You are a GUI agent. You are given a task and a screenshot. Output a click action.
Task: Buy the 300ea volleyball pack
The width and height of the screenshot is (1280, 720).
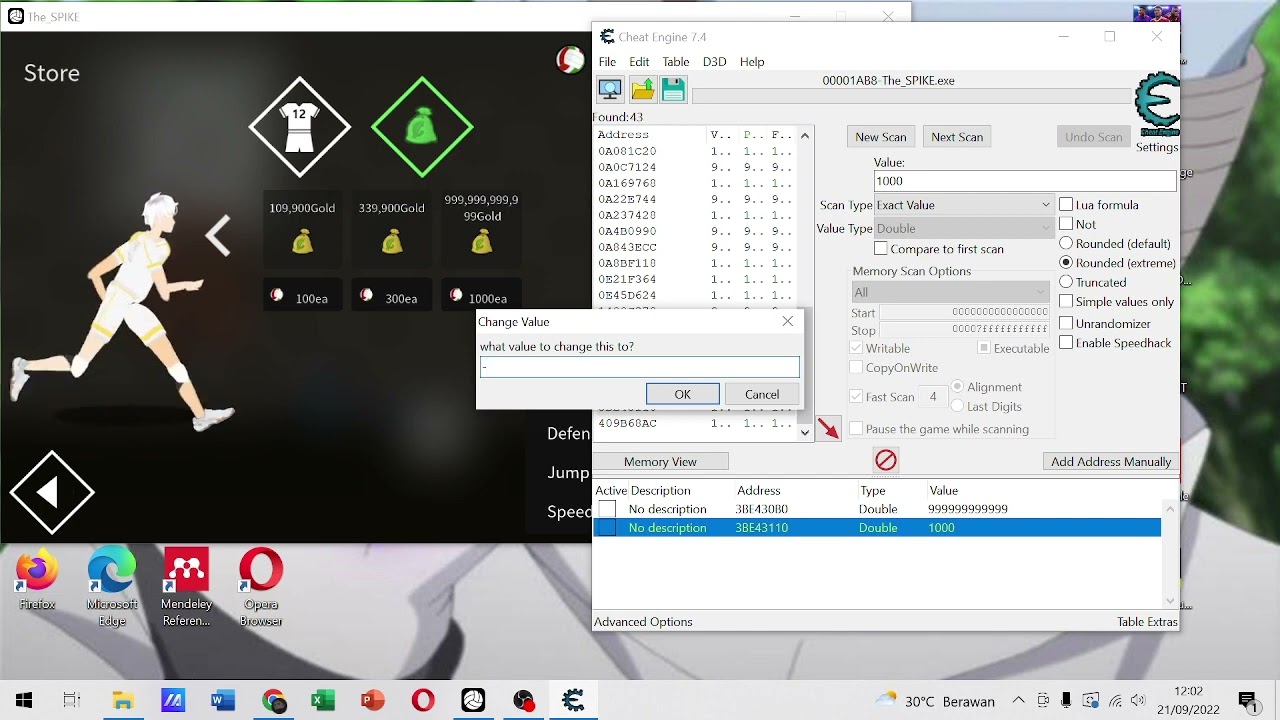[x=392, y=296]
